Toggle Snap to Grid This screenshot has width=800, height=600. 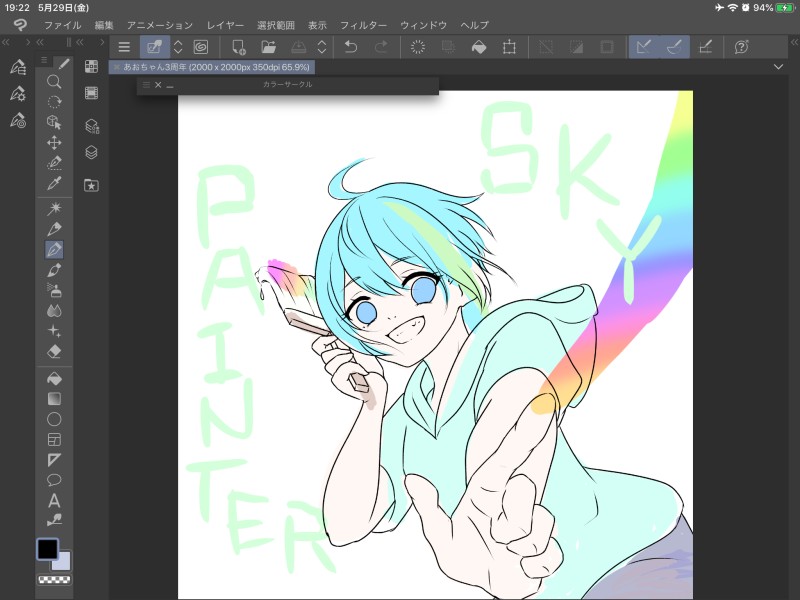coord(705,47)
